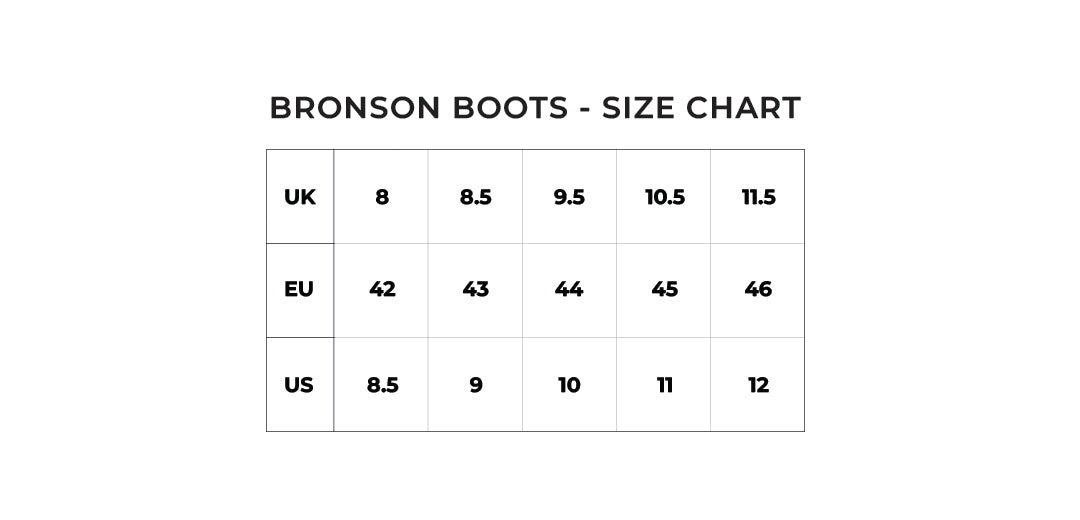Click UK size 11.5 cell
This screenshot has width=1080, height=520.
[x=758, y=197]
